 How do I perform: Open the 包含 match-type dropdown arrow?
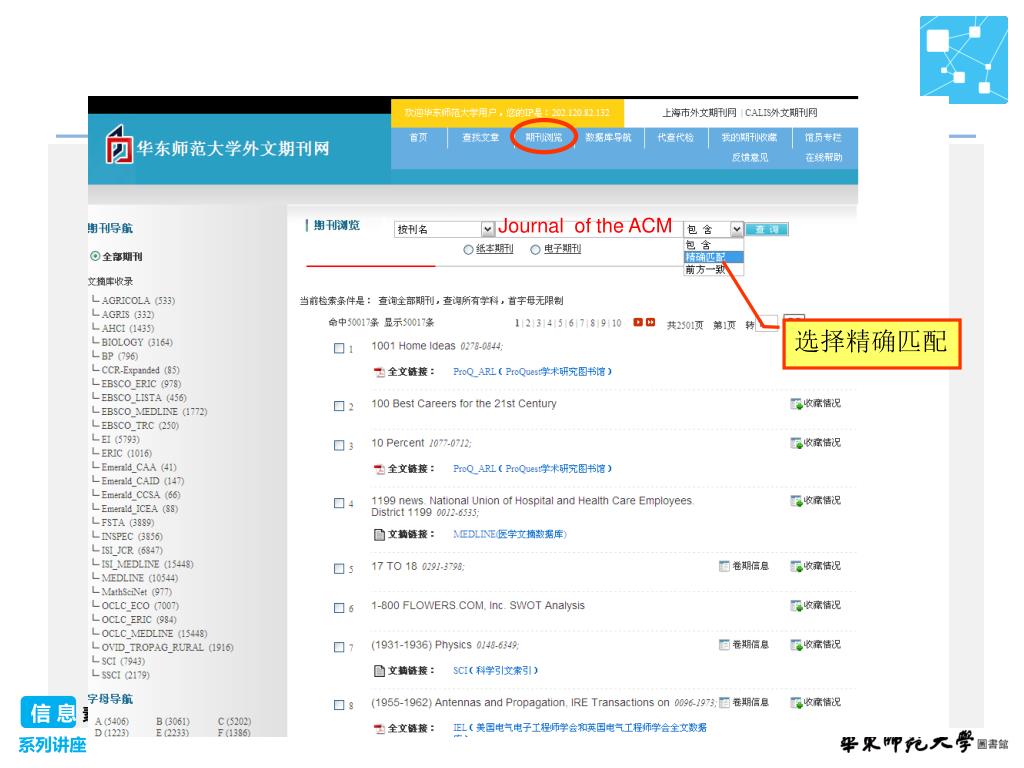(x=737, y=229)
